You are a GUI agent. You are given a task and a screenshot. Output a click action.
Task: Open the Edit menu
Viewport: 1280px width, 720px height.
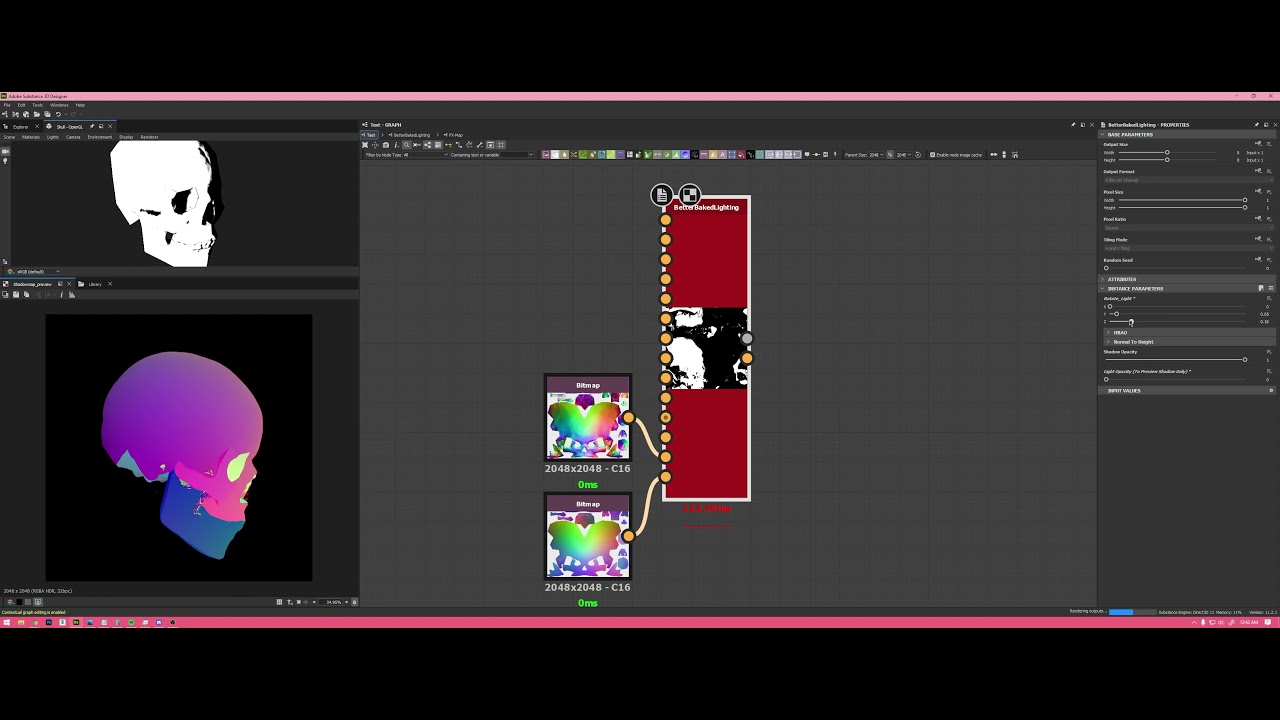coord(21,105)
